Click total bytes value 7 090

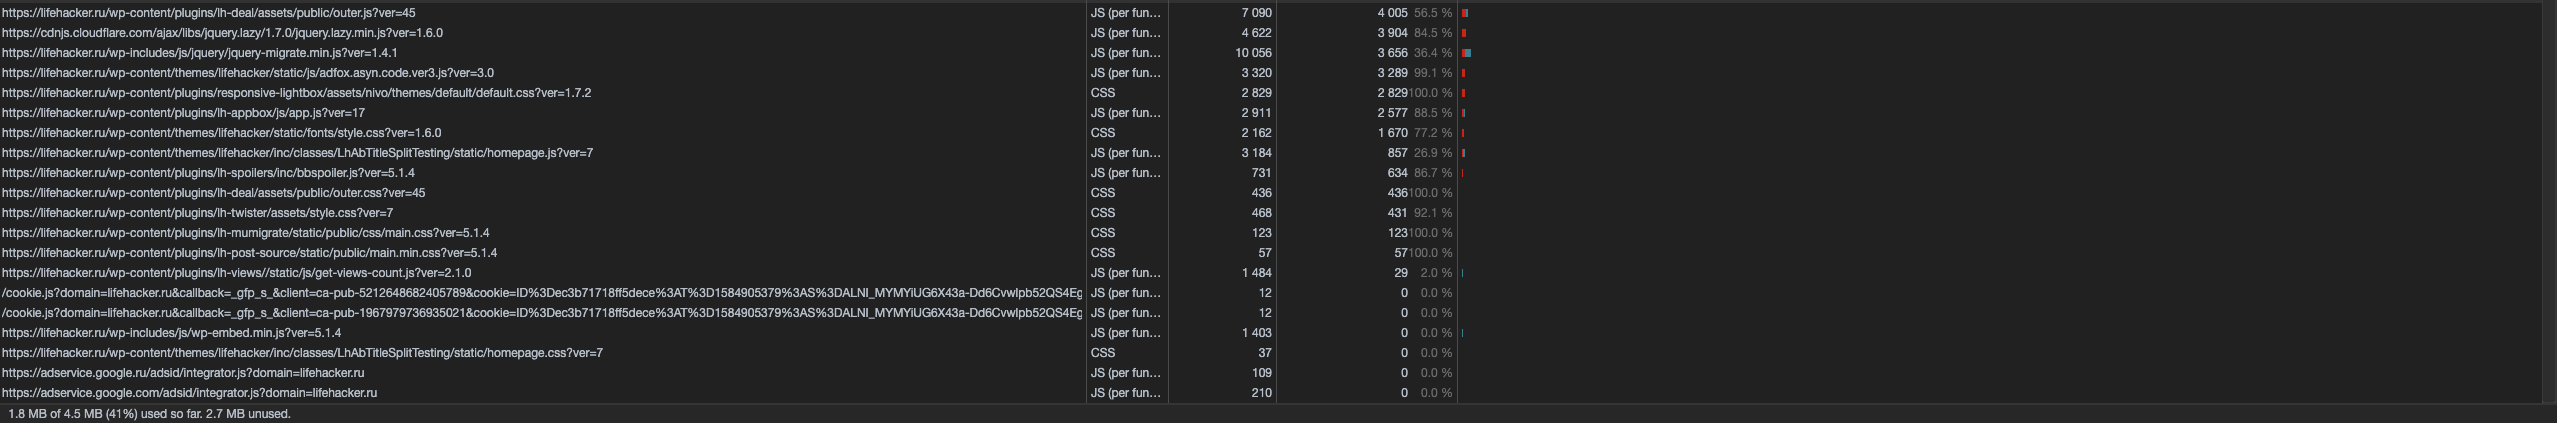pos(1256,13)
